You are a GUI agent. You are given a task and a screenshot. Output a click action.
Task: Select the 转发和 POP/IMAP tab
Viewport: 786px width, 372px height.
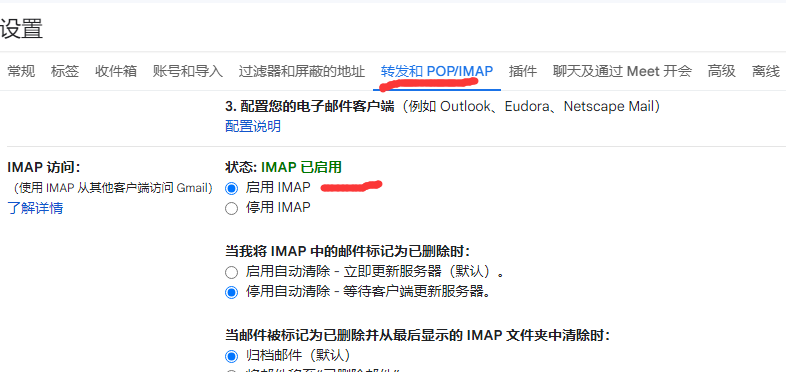437,71
